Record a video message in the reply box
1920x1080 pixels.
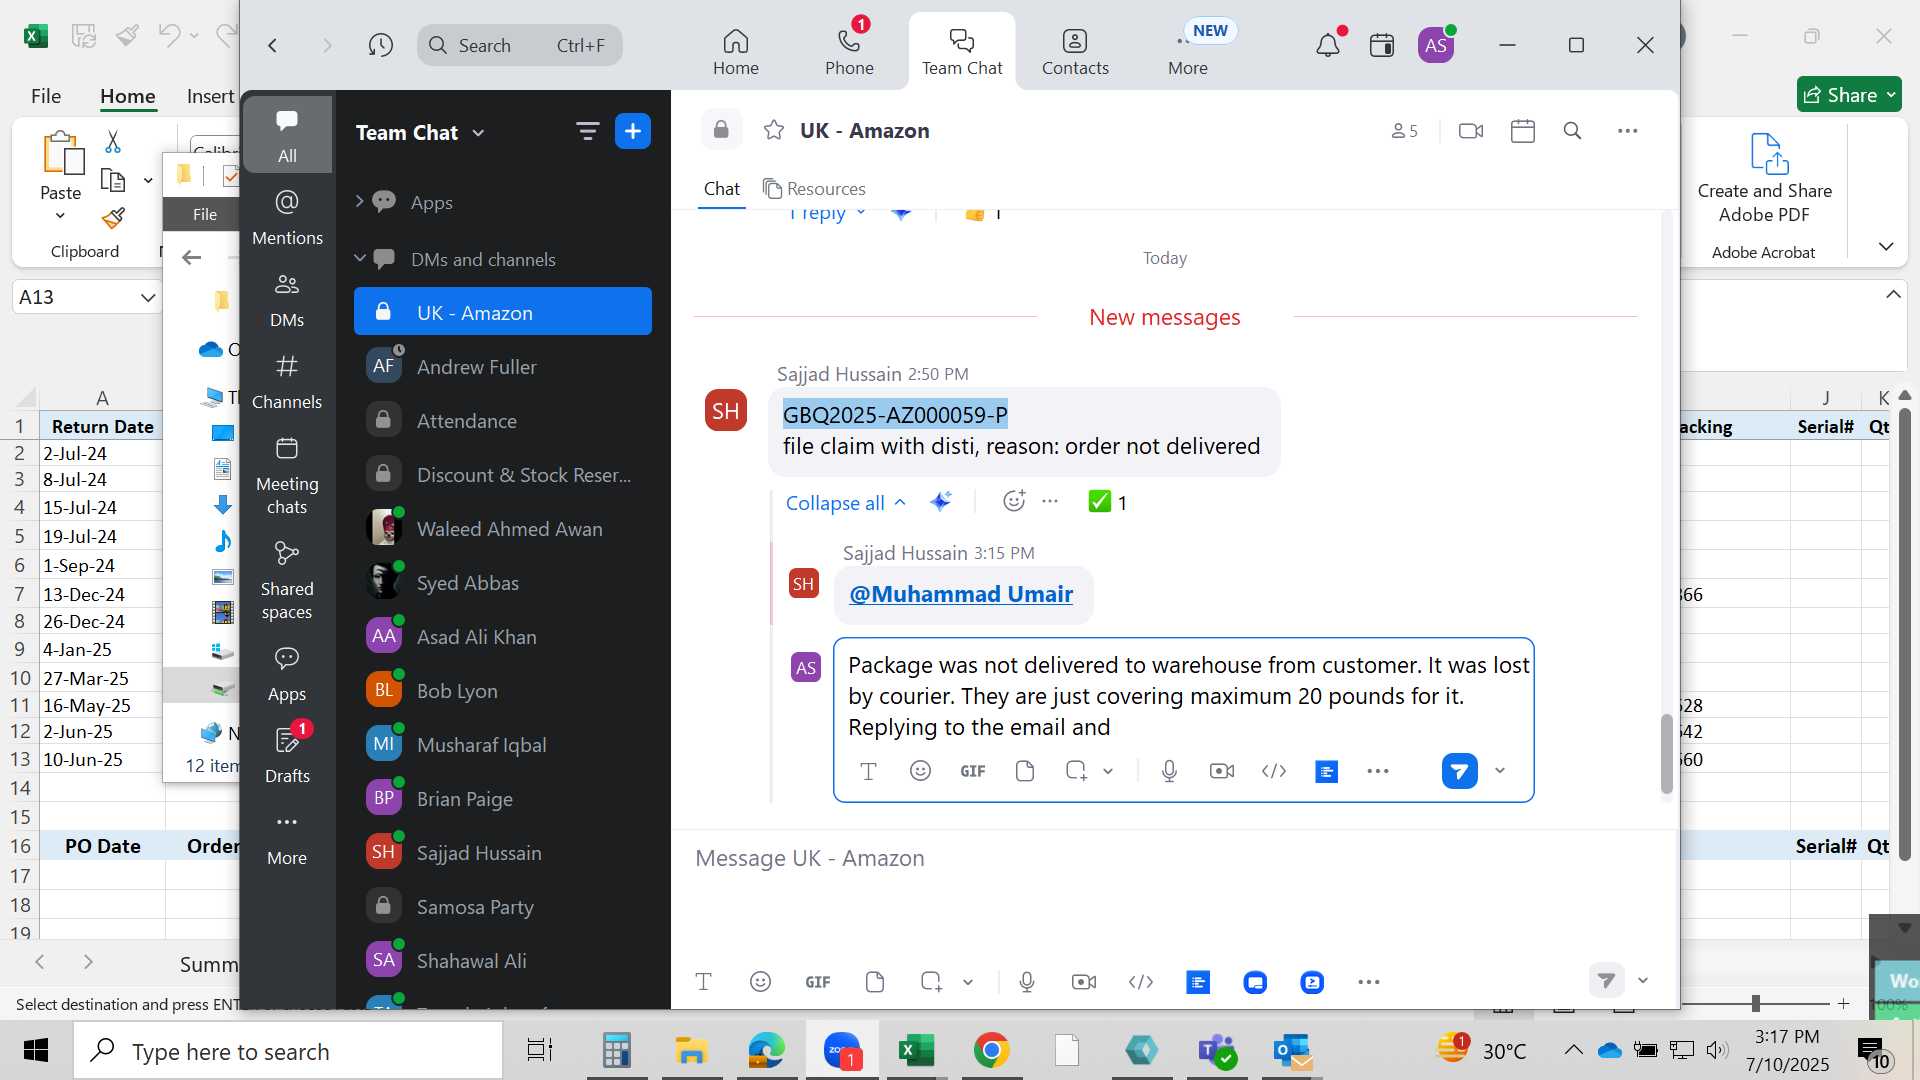point(1221,771)
